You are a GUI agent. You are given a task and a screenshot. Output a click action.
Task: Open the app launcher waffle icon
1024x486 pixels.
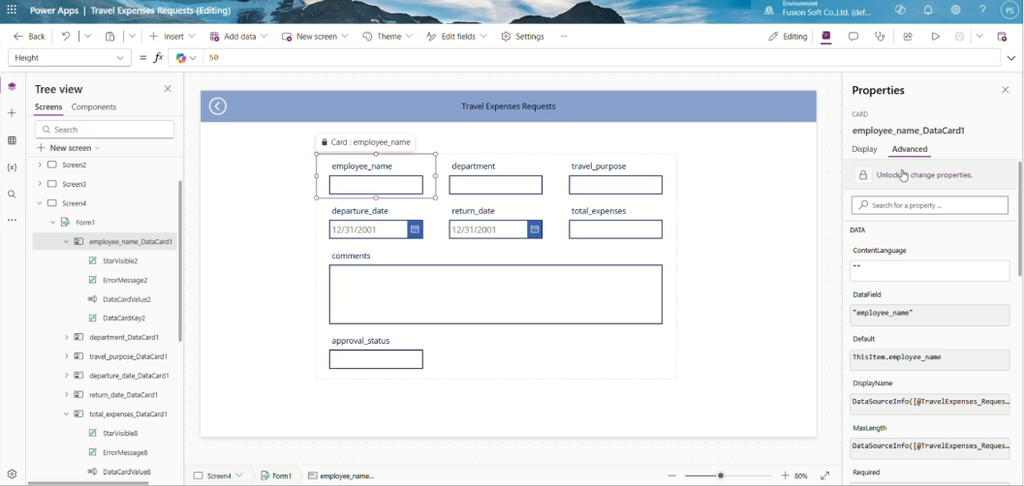pyautogui.click(x=11, y=10)
